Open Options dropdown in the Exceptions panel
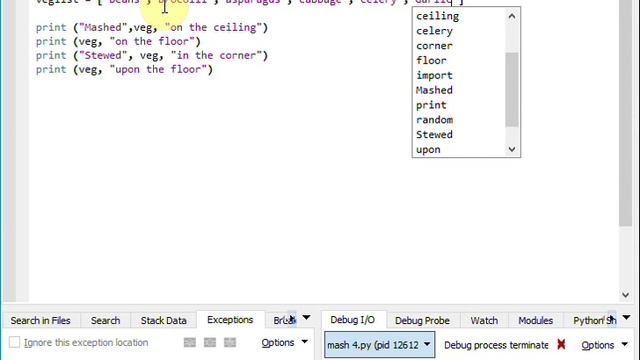 (x=284, y=342)
